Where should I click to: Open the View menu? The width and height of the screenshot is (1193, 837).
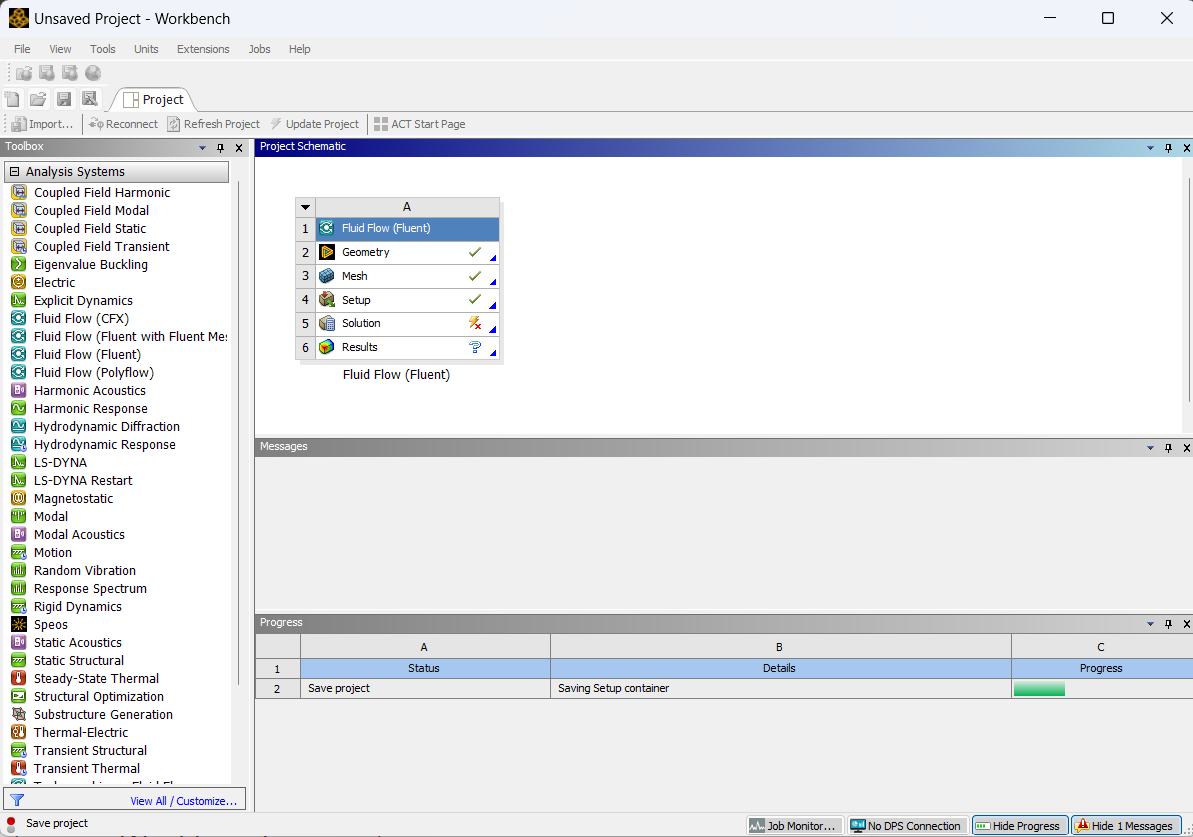coord(60,49)
